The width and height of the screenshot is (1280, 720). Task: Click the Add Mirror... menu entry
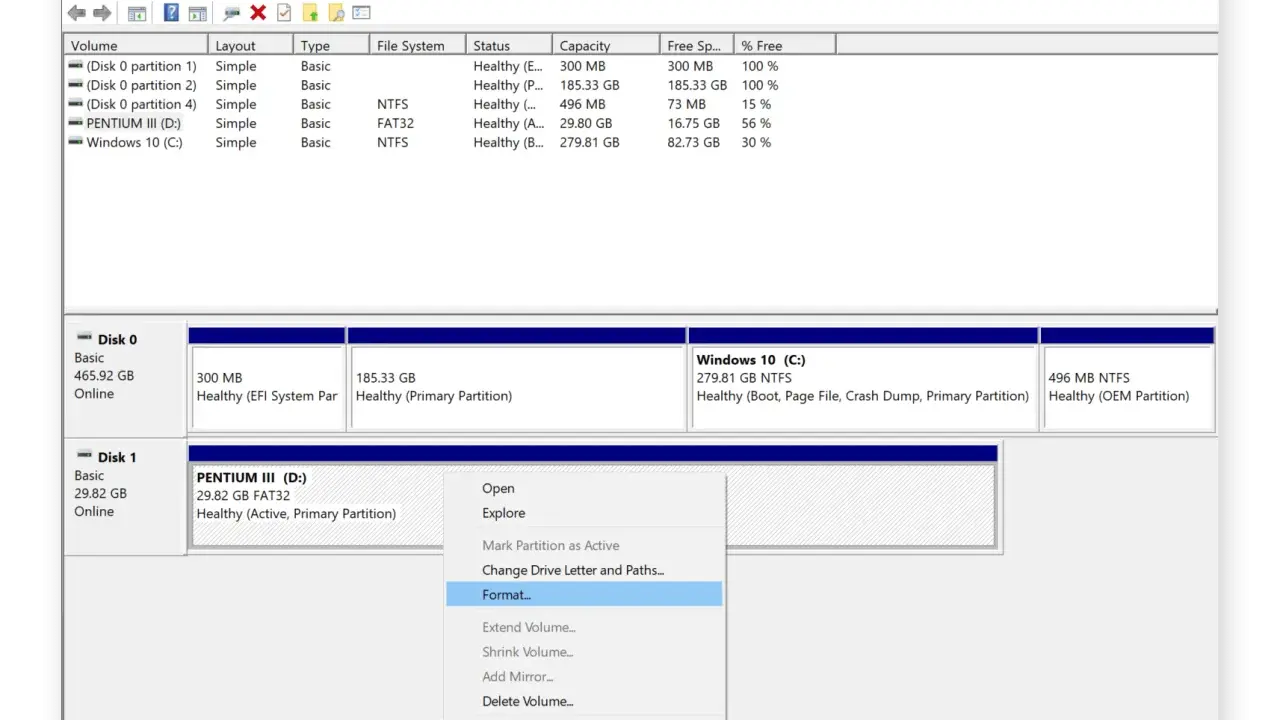click(584, 676)
